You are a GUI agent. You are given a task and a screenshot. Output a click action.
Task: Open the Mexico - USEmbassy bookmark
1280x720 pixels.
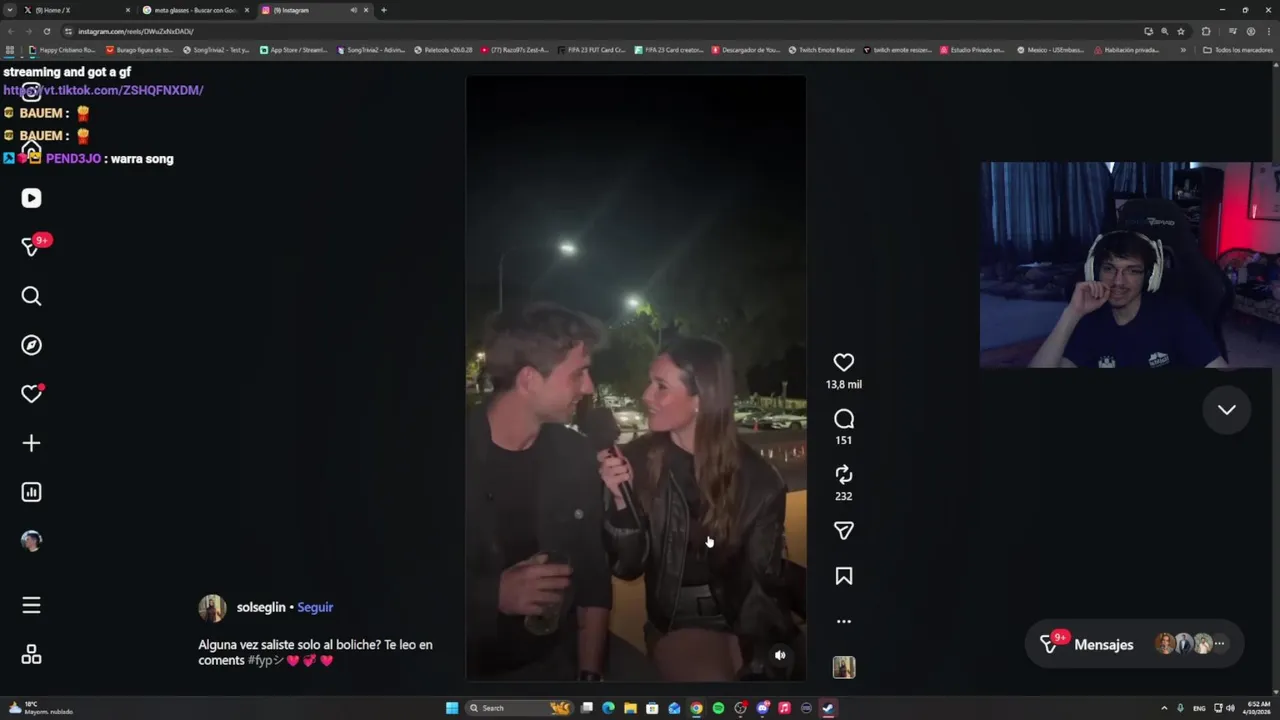1049,50
